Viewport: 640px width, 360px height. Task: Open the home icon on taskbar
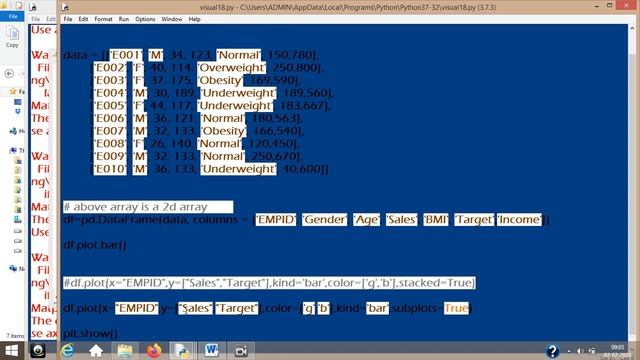tap(96, 351)
